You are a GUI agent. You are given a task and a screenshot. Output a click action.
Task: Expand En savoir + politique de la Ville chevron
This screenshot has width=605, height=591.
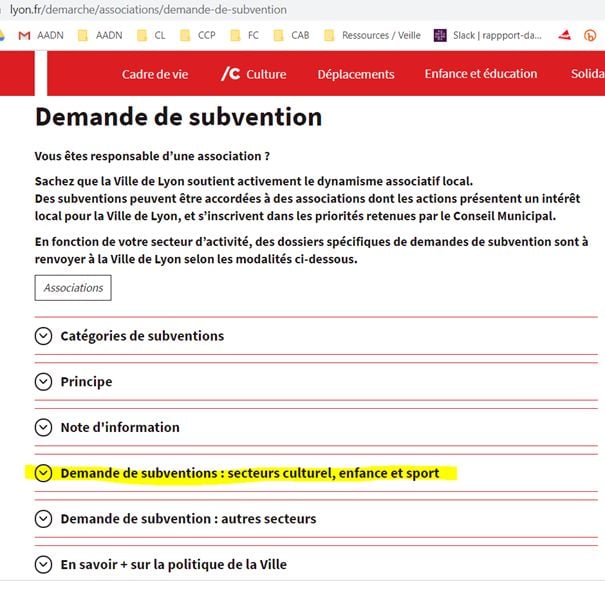tap(43, 564)
